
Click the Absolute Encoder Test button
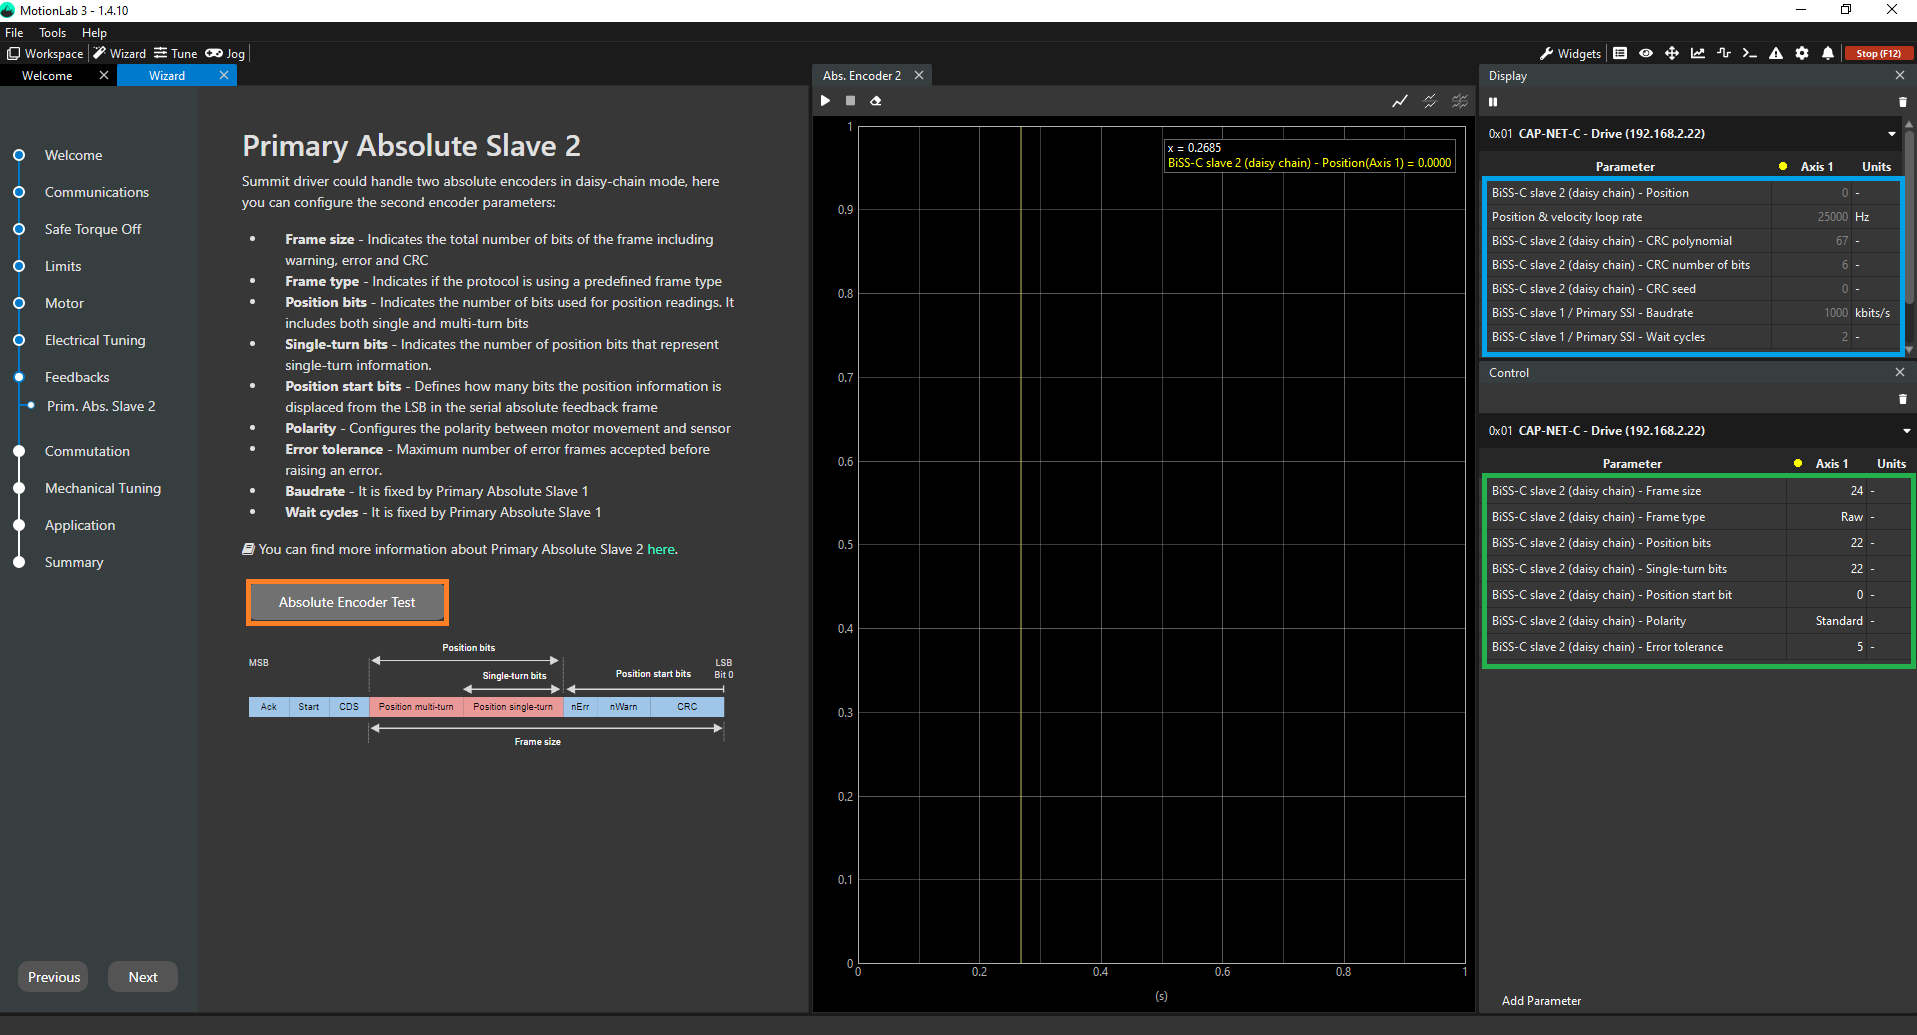347,602
